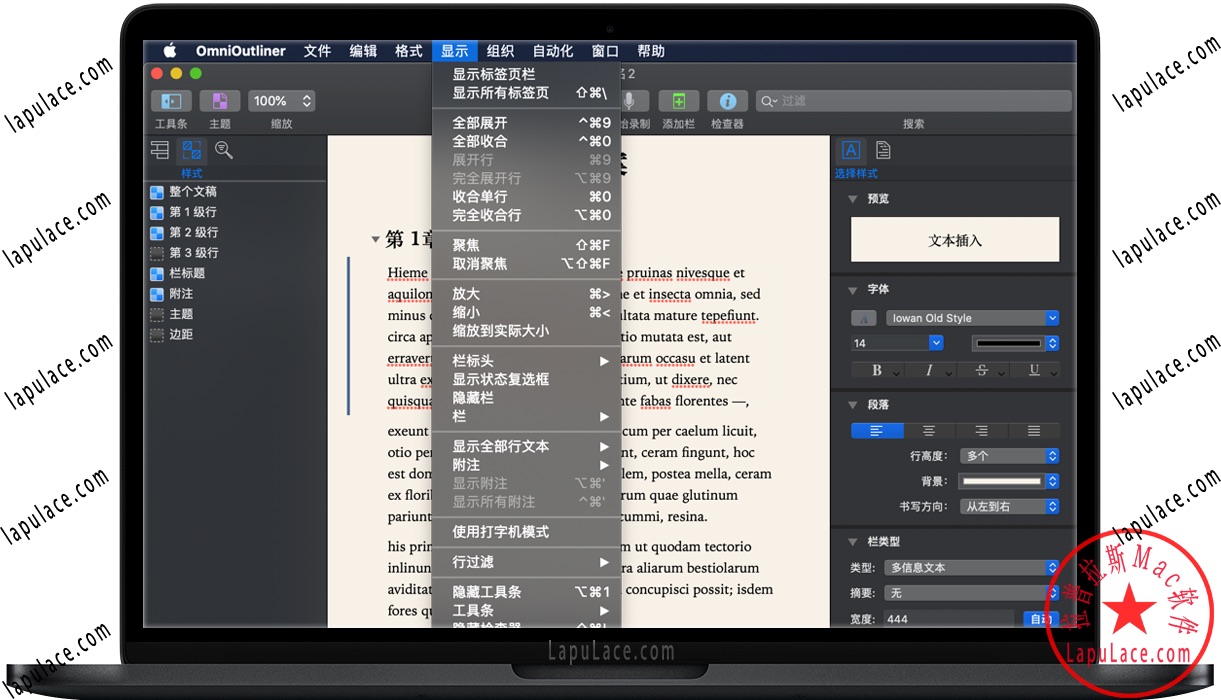Image resolution: width=1221 pixels, height=700 pixels.
Task: Click the 栏标题 style icon
Action: [157, 274]
